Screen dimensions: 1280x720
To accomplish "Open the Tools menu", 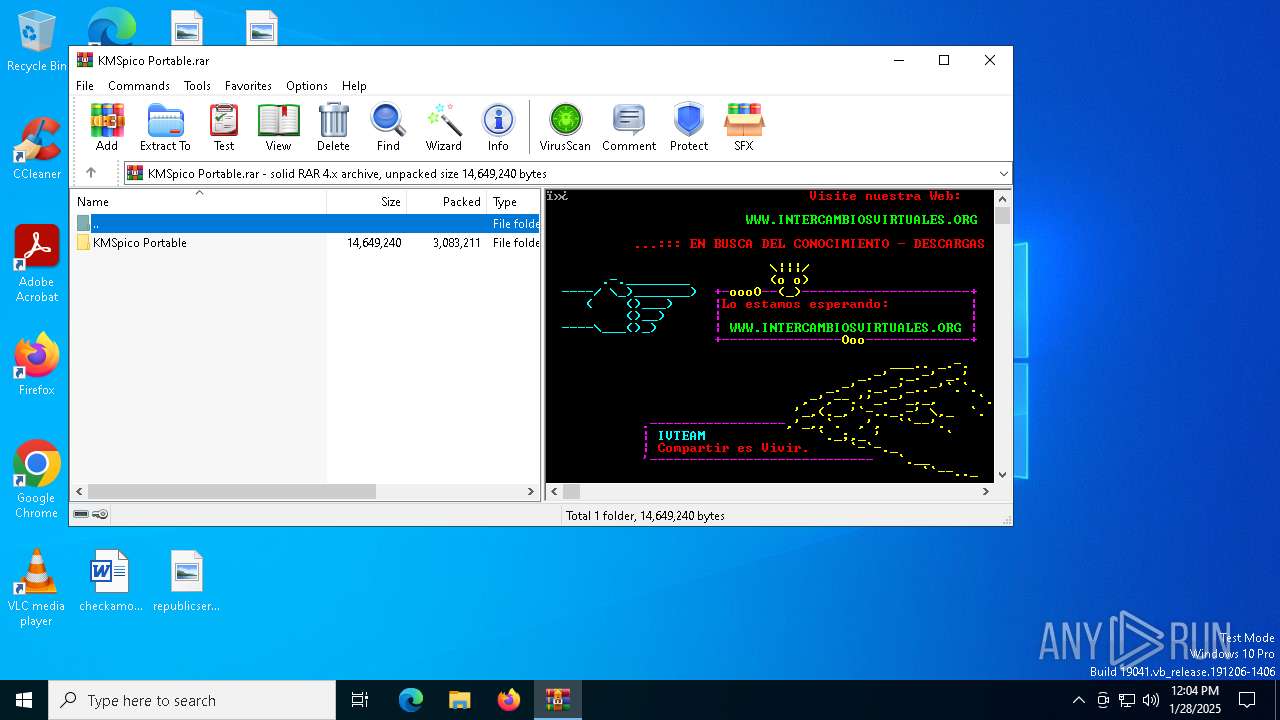I will point(197,86).
